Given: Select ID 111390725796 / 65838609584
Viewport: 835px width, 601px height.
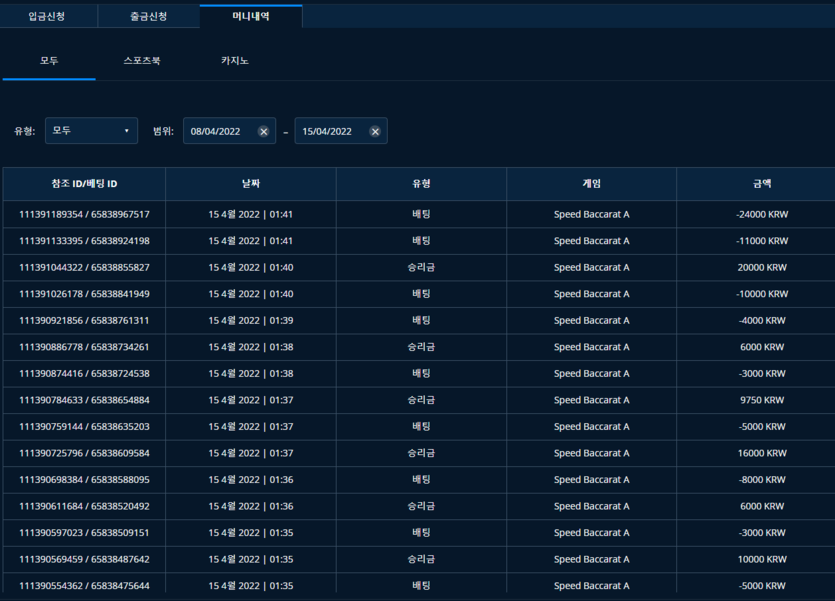Looking at the screenshot, I should click(x=84, y=454).
